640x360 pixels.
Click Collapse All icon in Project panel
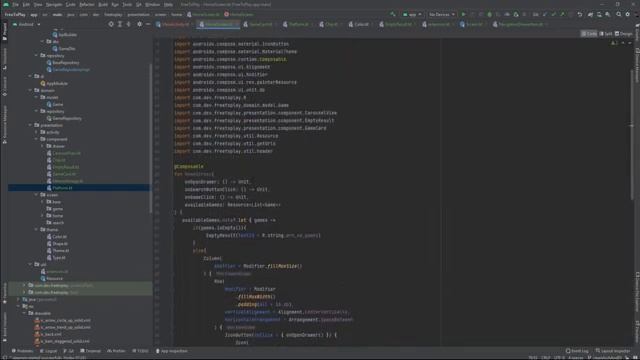[x=129, y=24]
